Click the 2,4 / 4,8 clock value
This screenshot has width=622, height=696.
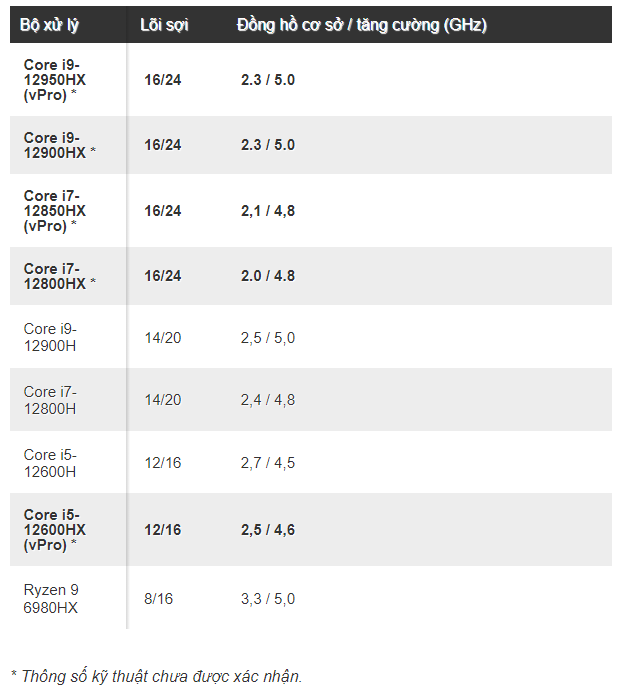268,400
